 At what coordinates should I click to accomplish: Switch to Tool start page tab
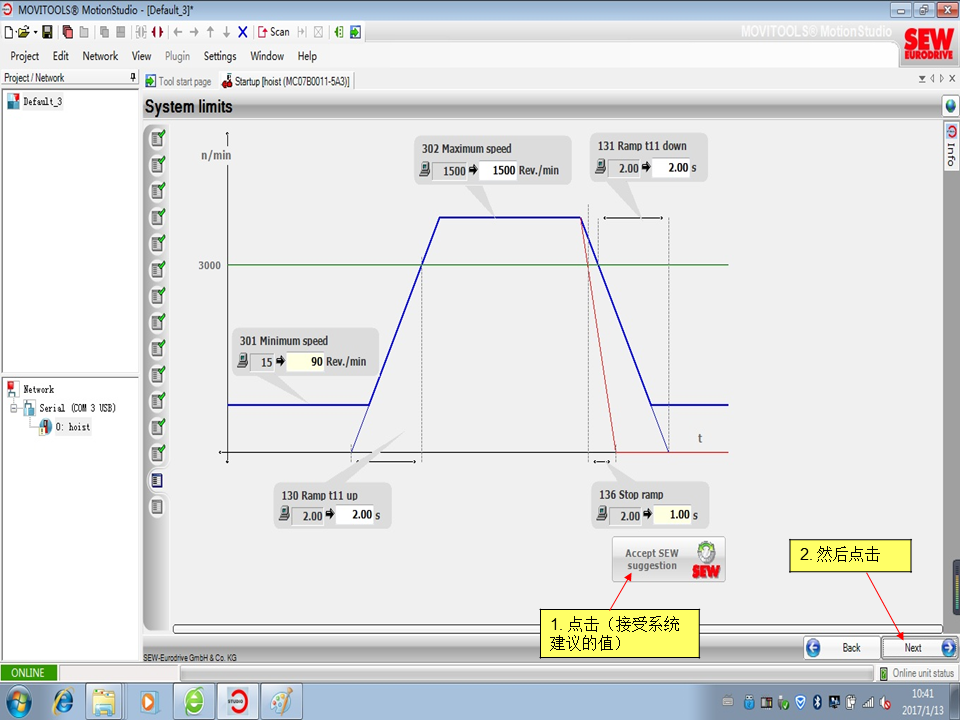point(179,82)
